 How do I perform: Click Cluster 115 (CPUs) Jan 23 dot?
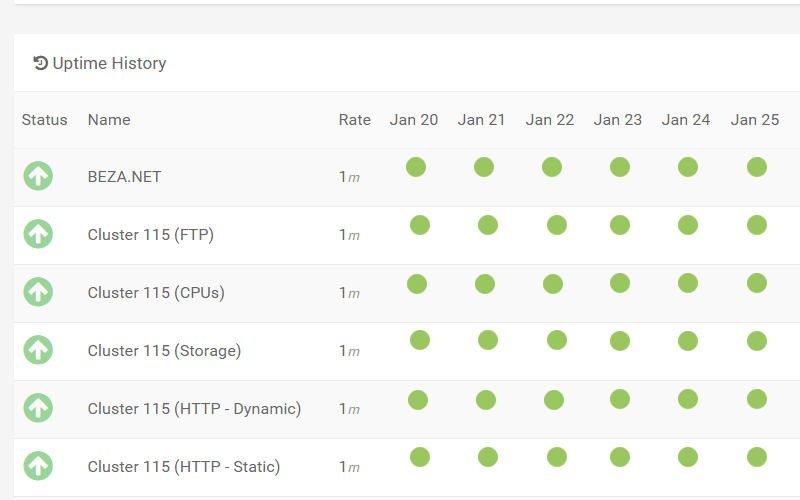(620, 283)
